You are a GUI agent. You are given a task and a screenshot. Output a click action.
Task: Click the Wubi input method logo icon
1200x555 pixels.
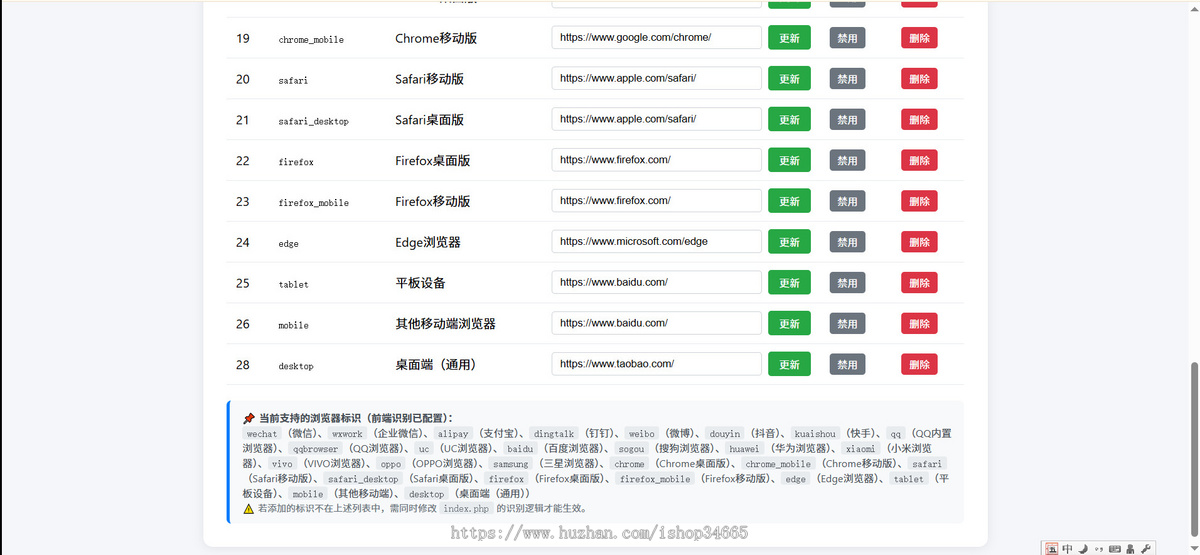pyautogui.click(x=1051, y=548)
